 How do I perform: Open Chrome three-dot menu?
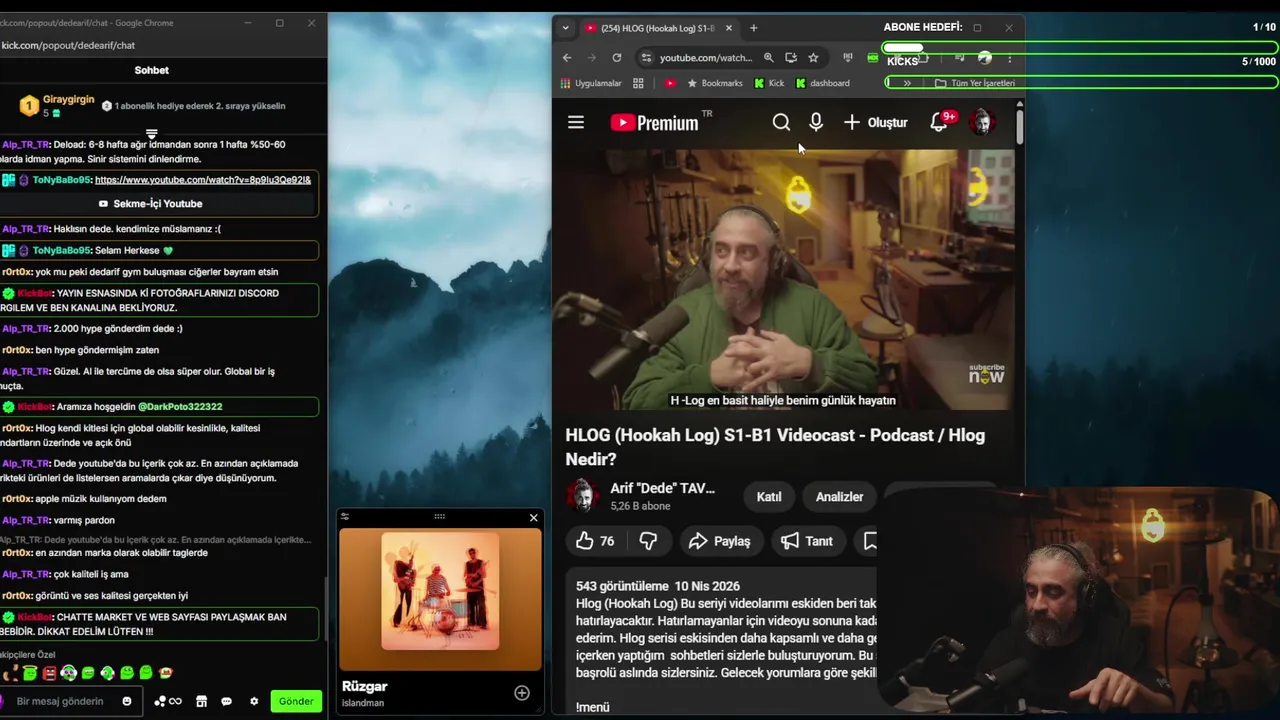pyautogui.click(x=1010, y=58)
